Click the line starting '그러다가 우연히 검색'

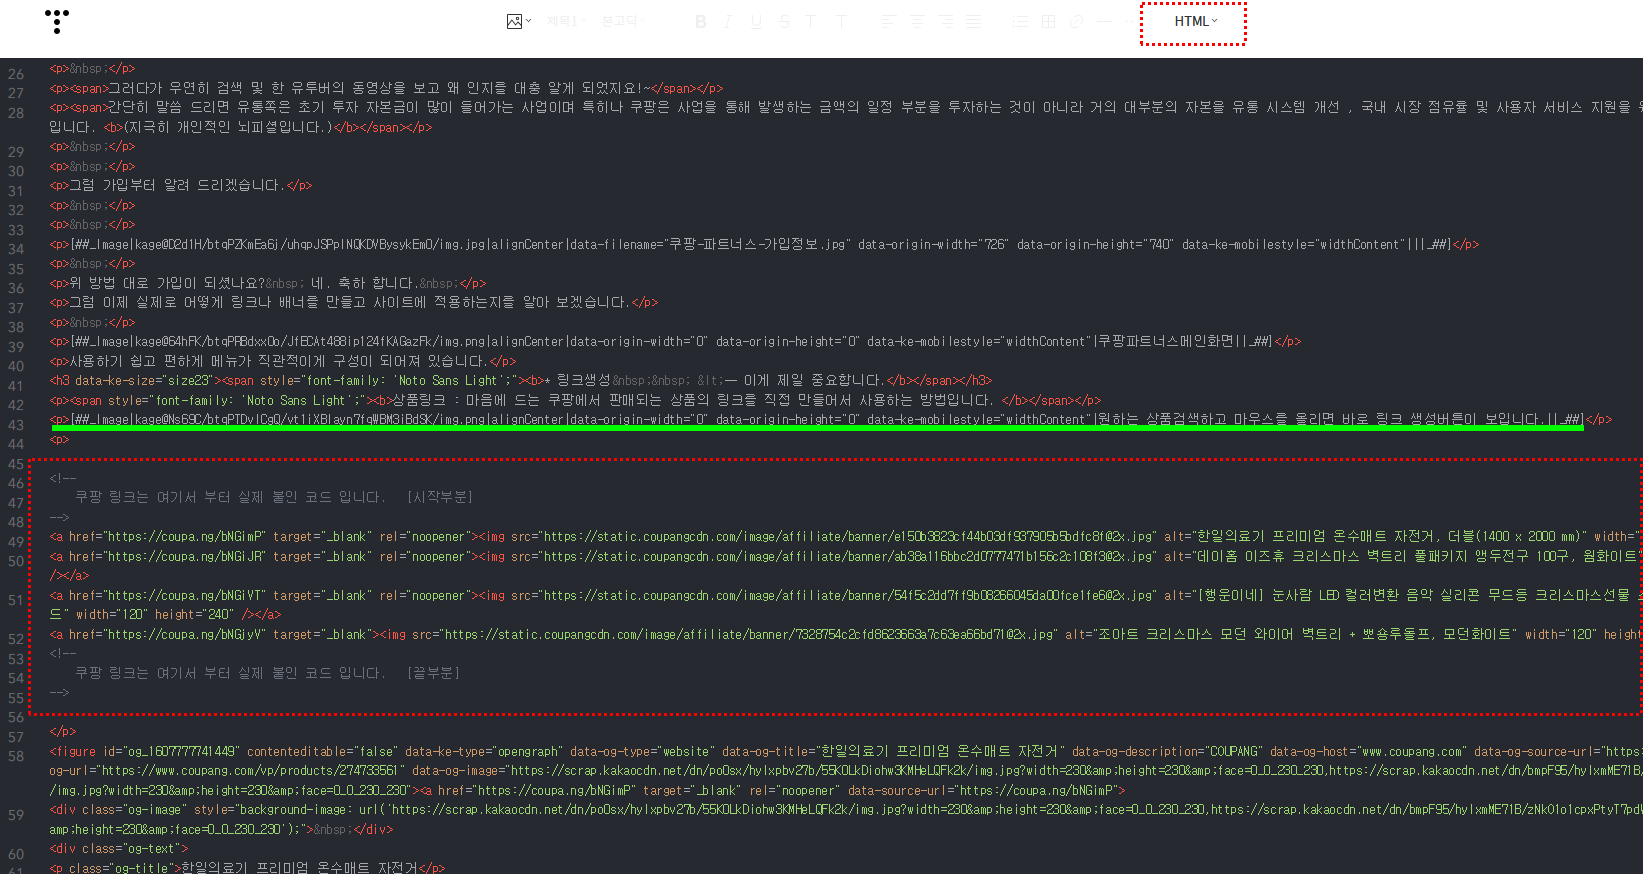(386, 88)
